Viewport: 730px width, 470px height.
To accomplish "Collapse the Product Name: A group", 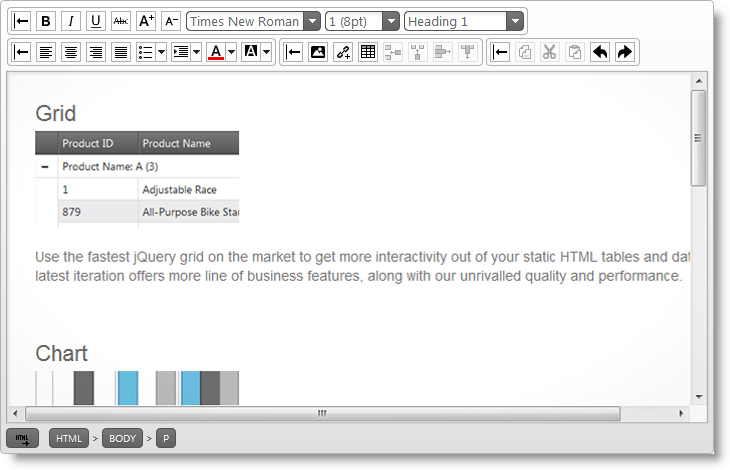I will [45, 167].
